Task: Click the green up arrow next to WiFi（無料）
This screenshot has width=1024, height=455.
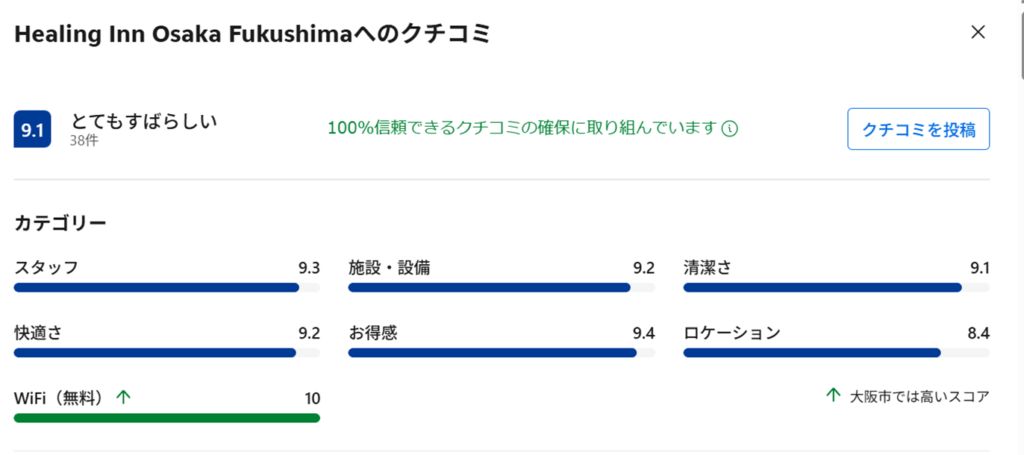Action: point(123,396)
